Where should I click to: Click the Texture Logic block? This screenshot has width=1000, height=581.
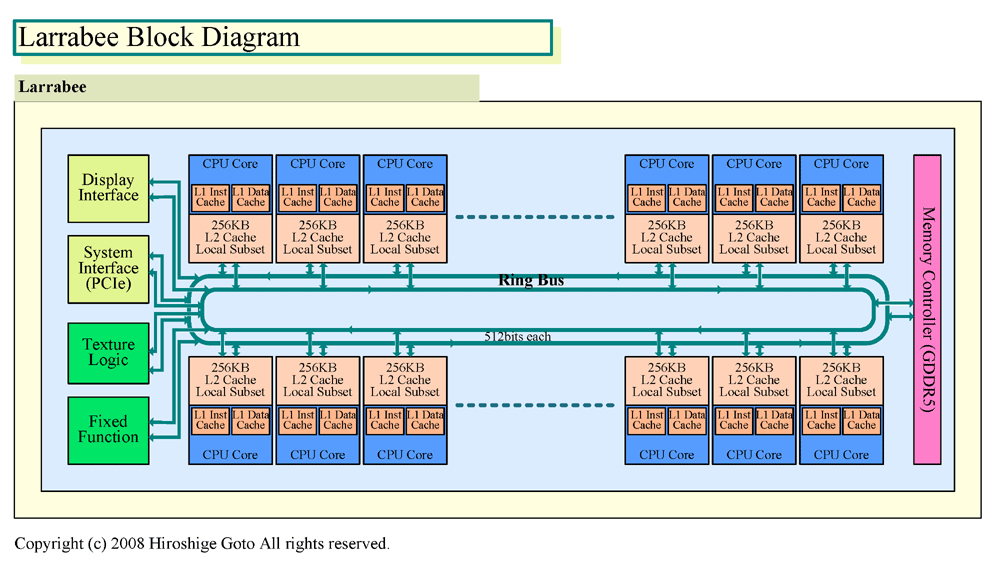pyautogui.click(x=108, y=353)
